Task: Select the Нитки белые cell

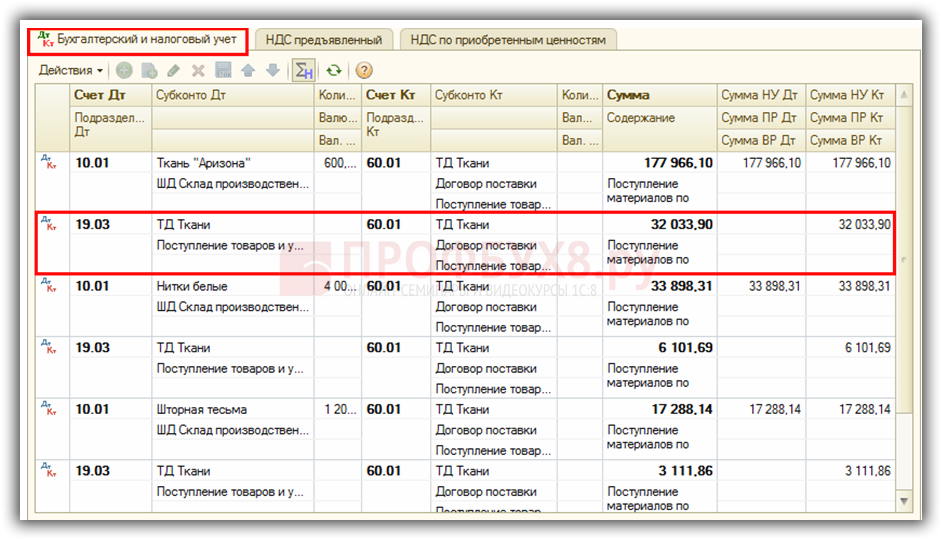Action: pos(233,286)
